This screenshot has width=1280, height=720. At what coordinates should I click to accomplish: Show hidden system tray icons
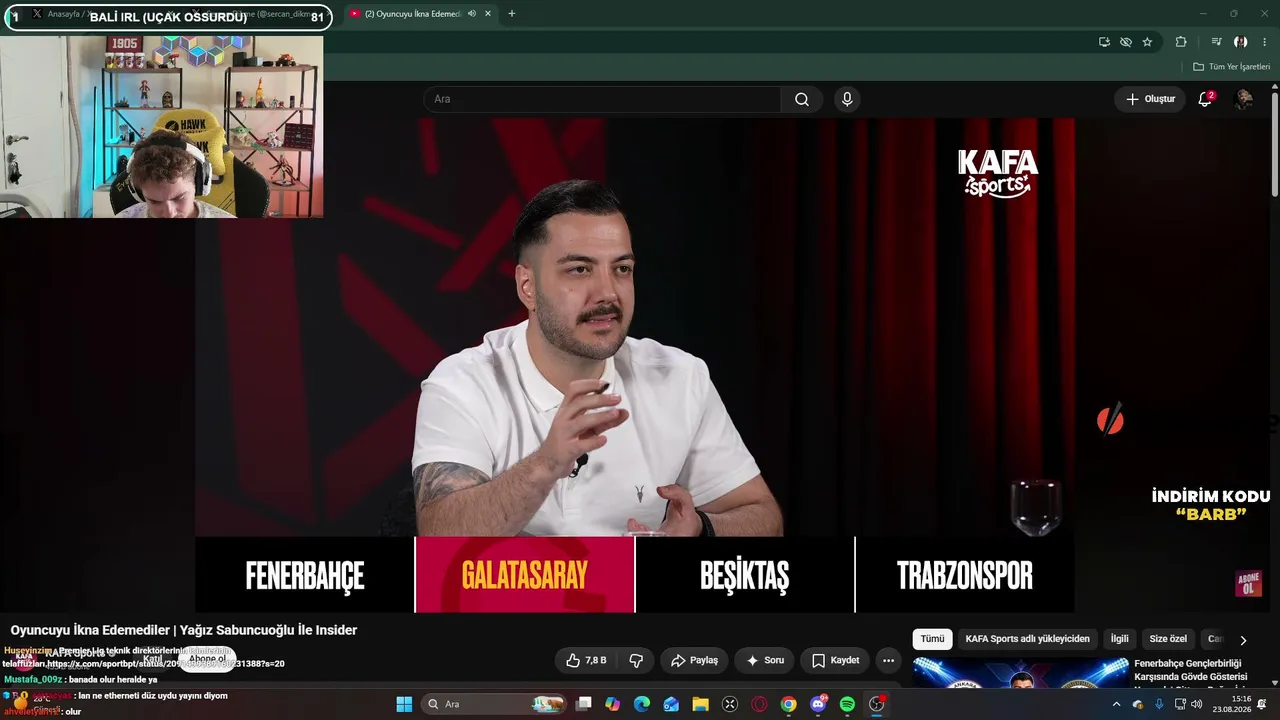[1117, 704]
